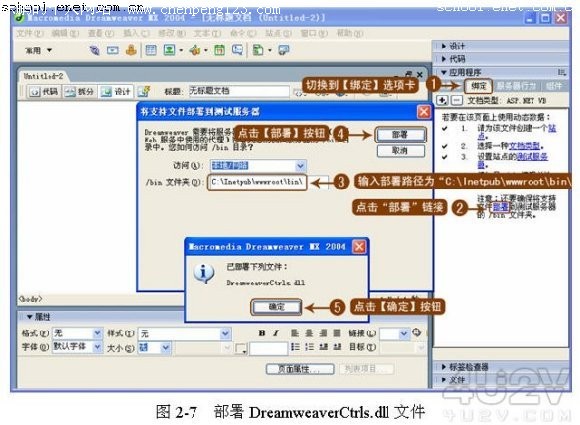This screenshot has height=425, width=580.
Task: Click the plus button in bindings panel
Action: coord(442,100)
